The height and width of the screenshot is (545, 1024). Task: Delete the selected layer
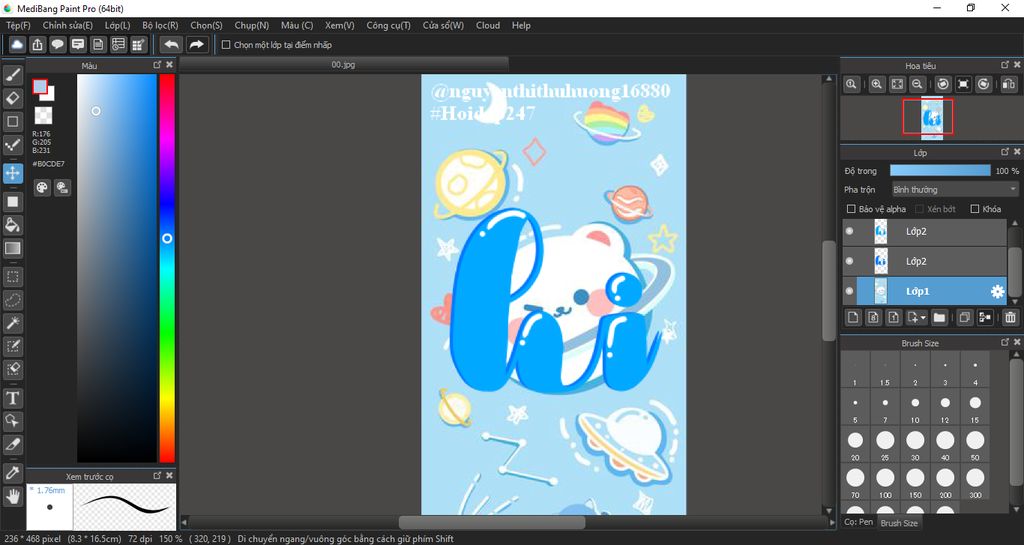click(x=1010, y=317)
